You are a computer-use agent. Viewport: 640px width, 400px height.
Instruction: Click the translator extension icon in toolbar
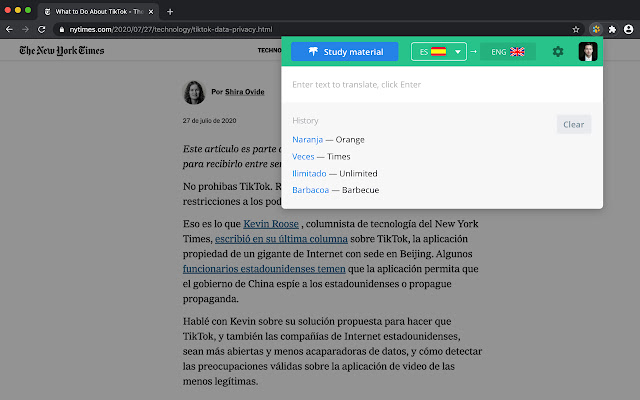point(596,29)
